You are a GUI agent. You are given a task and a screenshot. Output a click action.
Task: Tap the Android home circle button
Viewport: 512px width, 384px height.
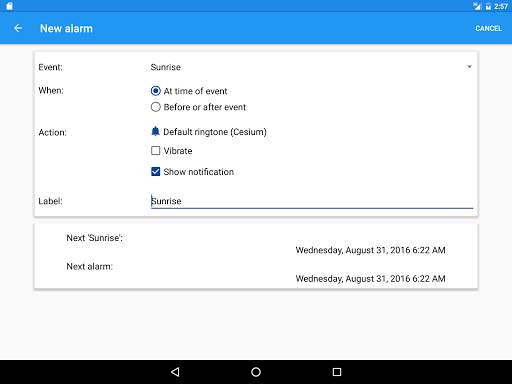(256, 372)
